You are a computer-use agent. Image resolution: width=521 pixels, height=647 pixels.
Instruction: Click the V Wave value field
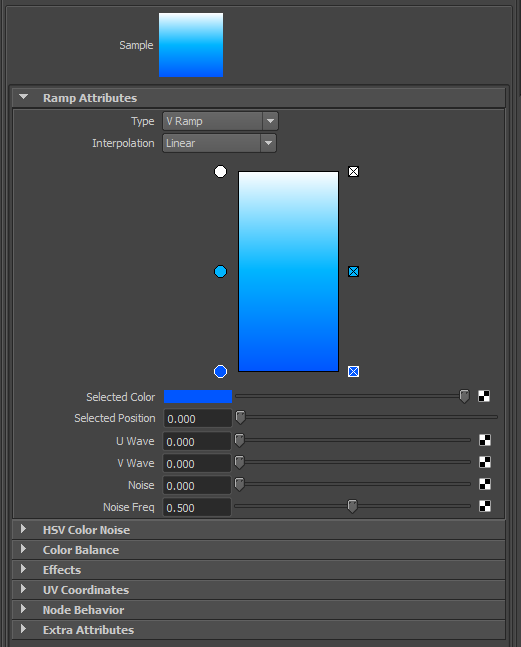197,463
